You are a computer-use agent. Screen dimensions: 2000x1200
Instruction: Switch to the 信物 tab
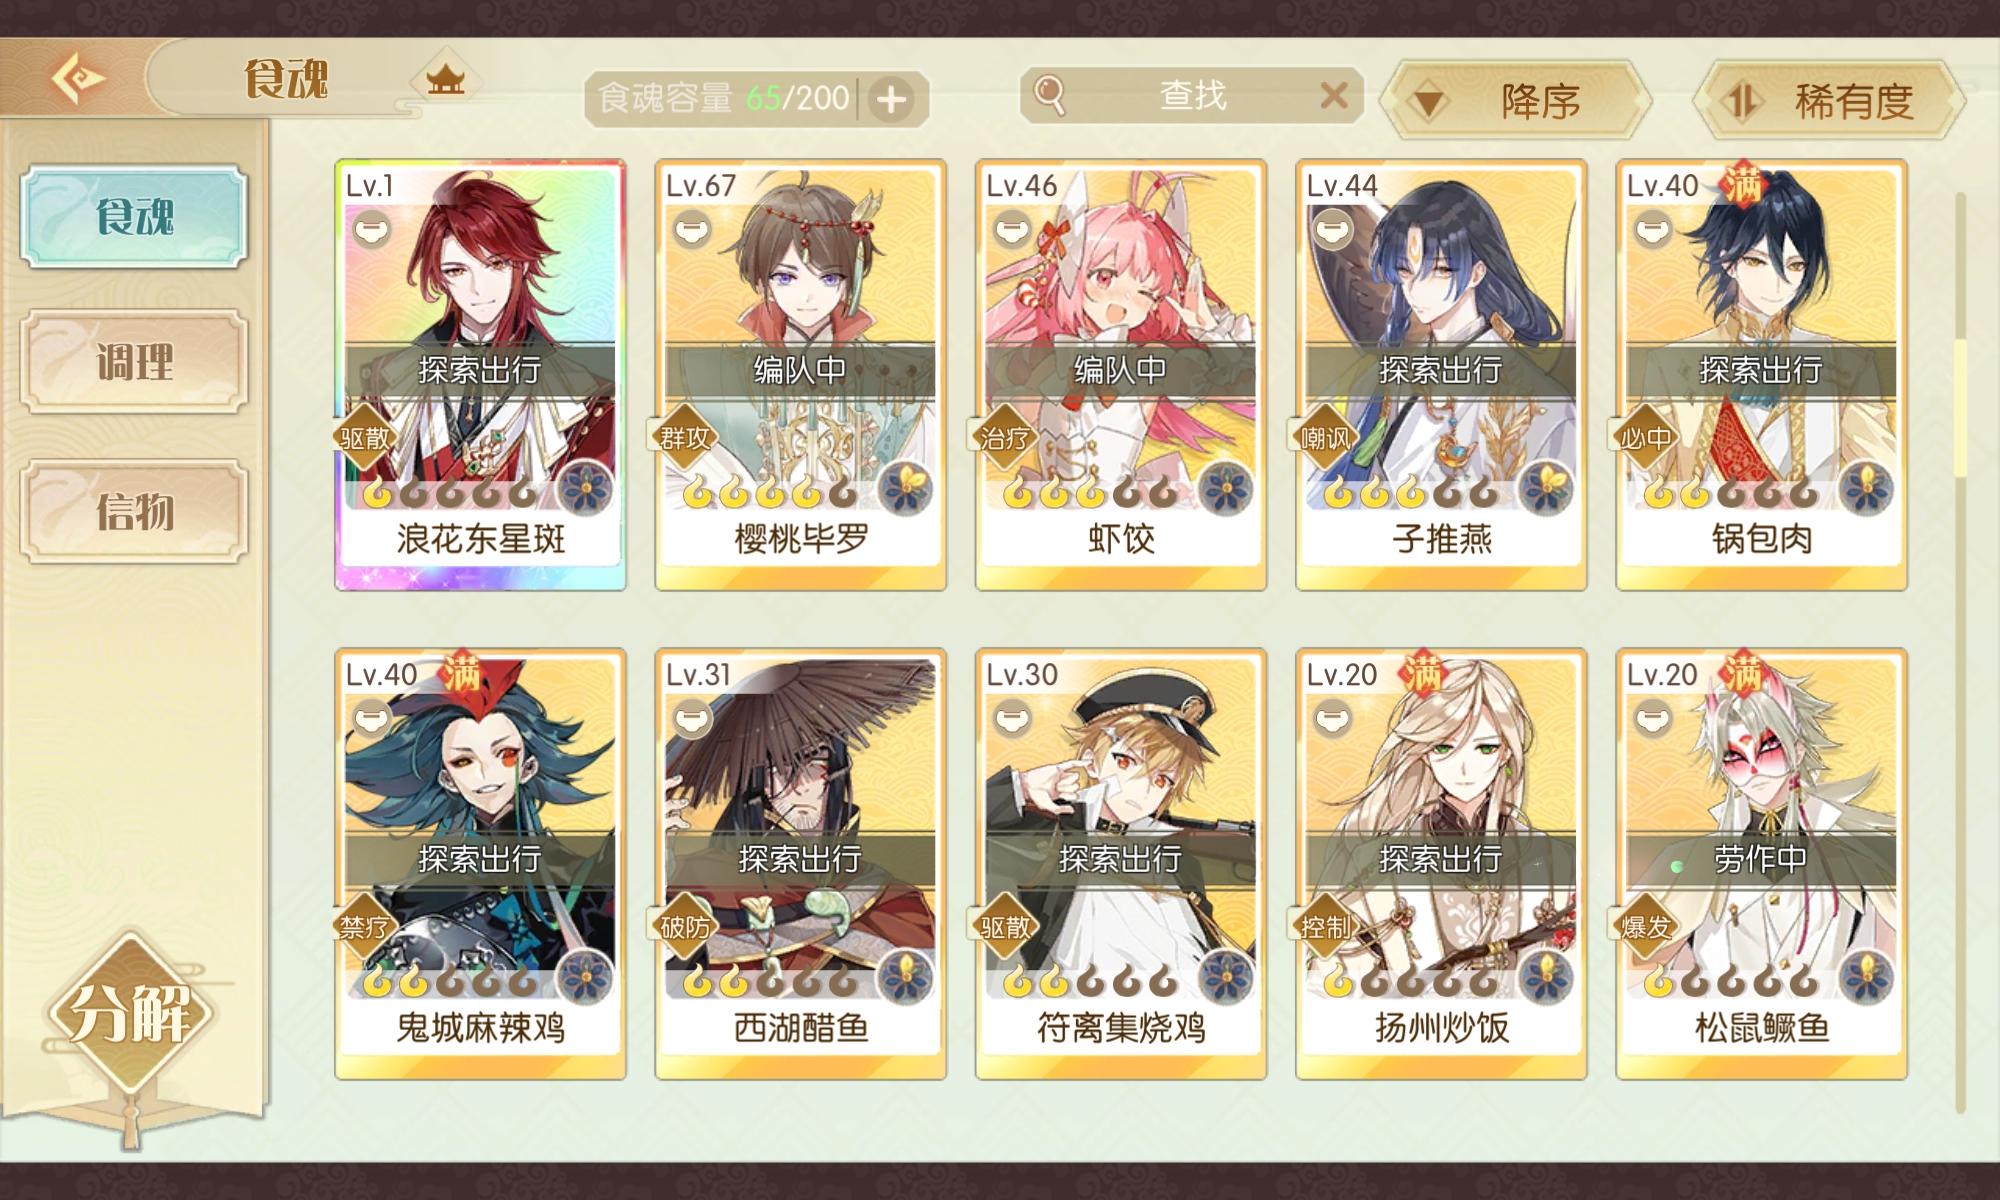[134, 511]
